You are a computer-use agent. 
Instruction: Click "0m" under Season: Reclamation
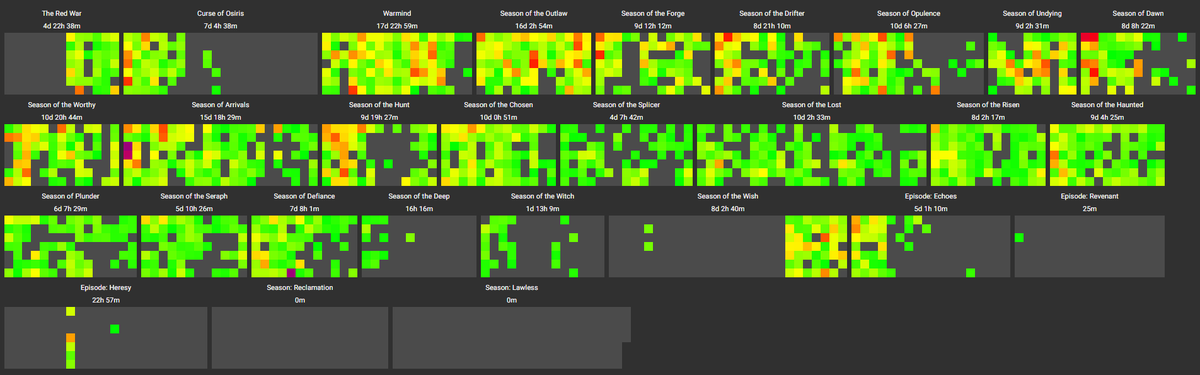pyautogui.click(x=301, y=300)
